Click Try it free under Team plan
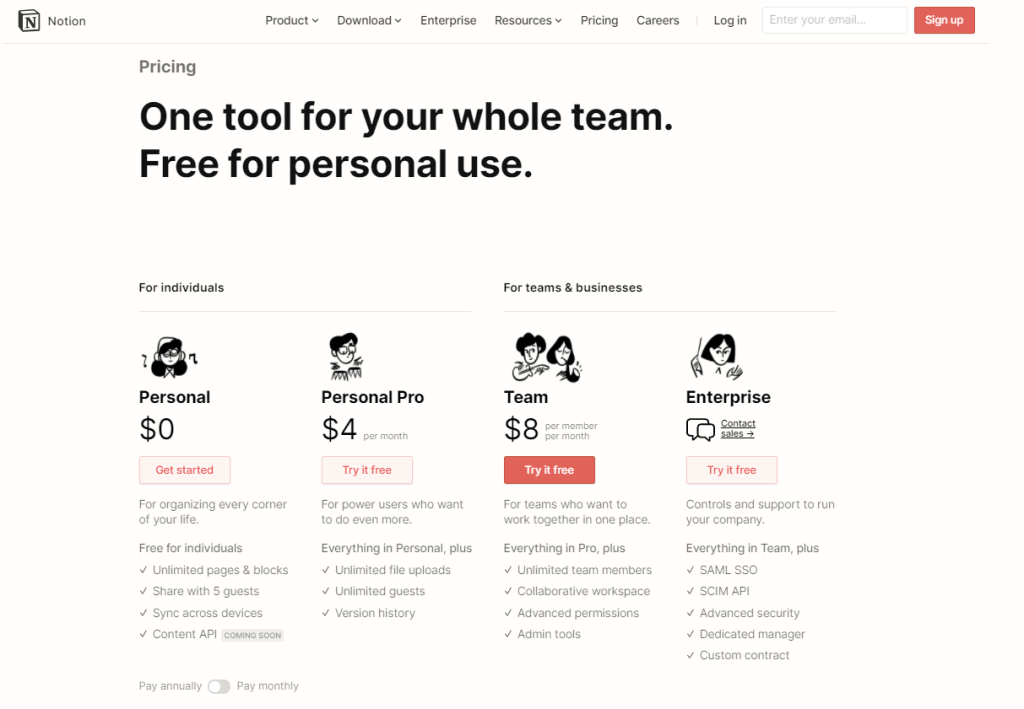1024x709 pixels. tap(549, 470)
